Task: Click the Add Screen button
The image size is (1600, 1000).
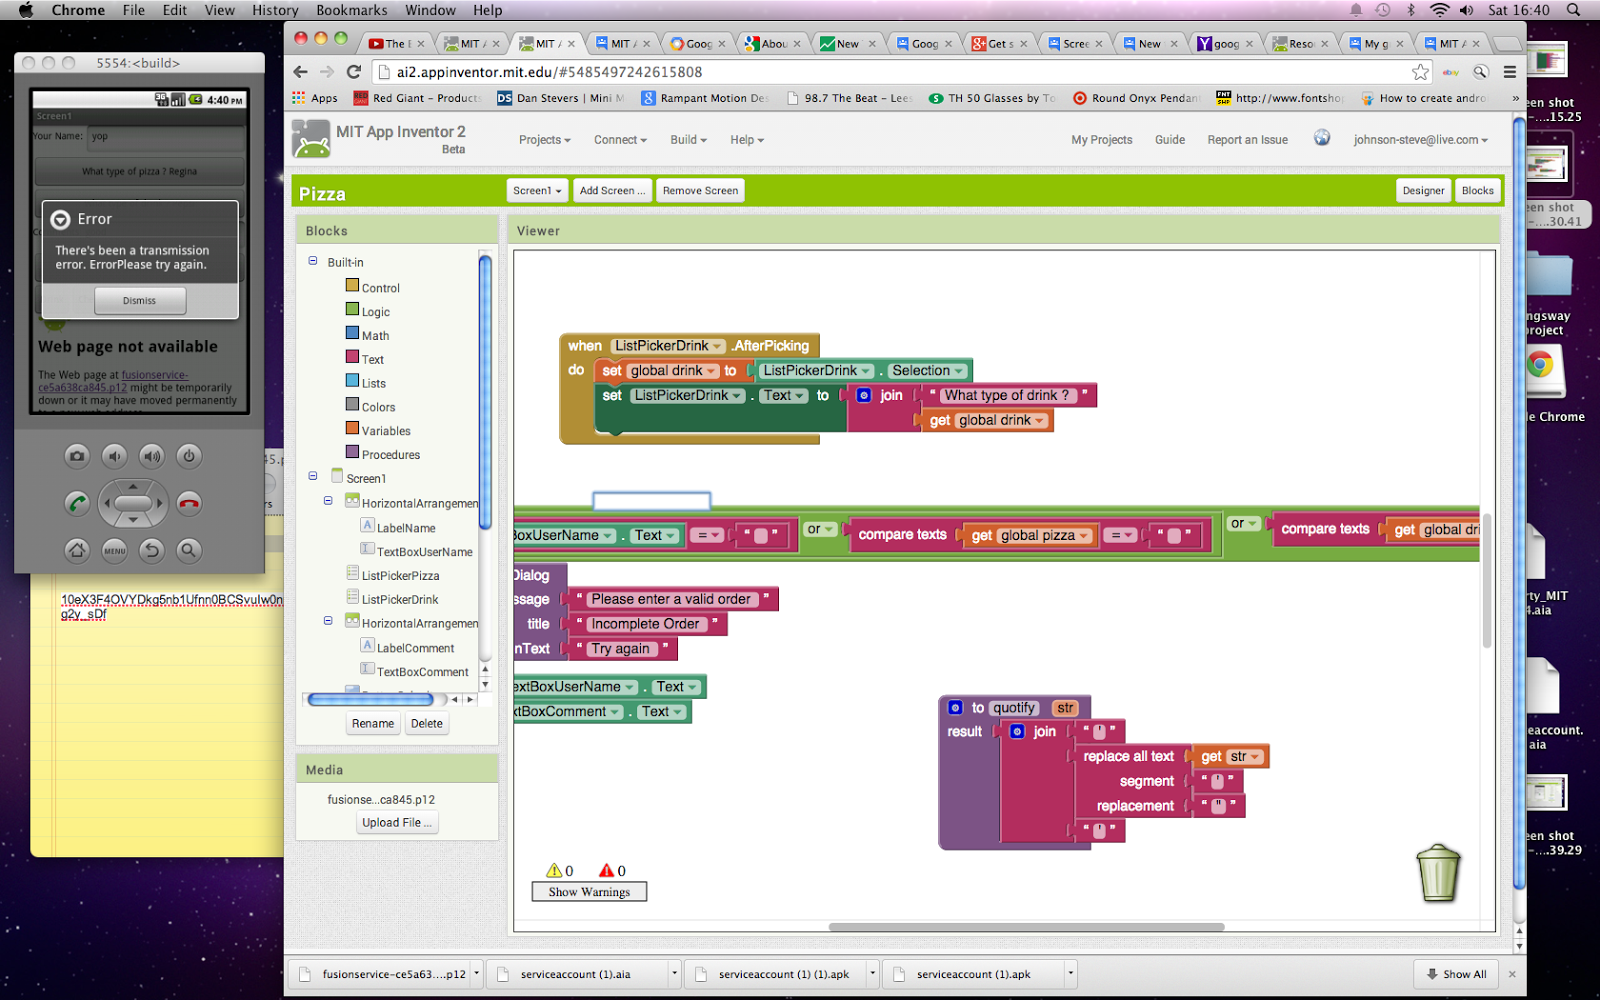Action: 612,190
